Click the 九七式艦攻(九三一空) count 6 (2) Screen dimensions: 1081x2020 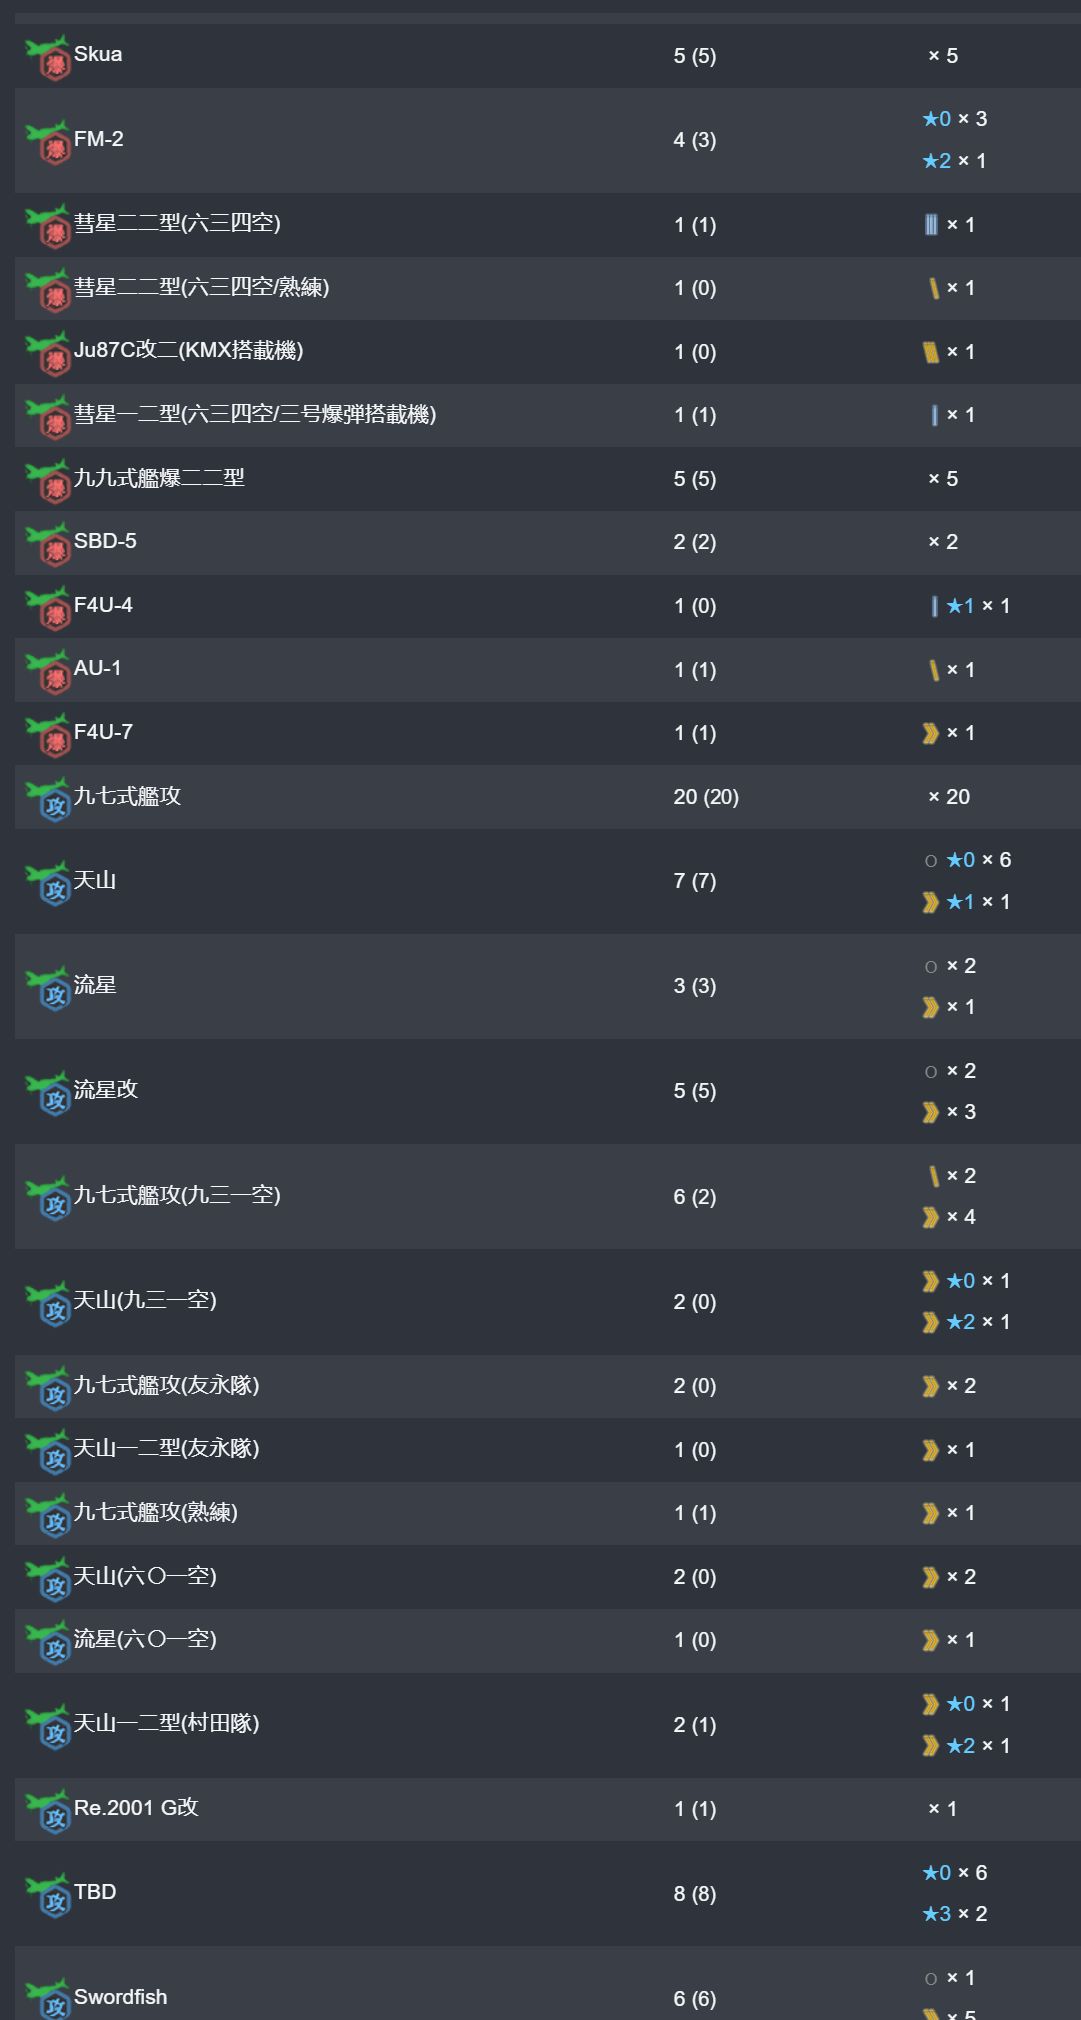[695, 1197]
